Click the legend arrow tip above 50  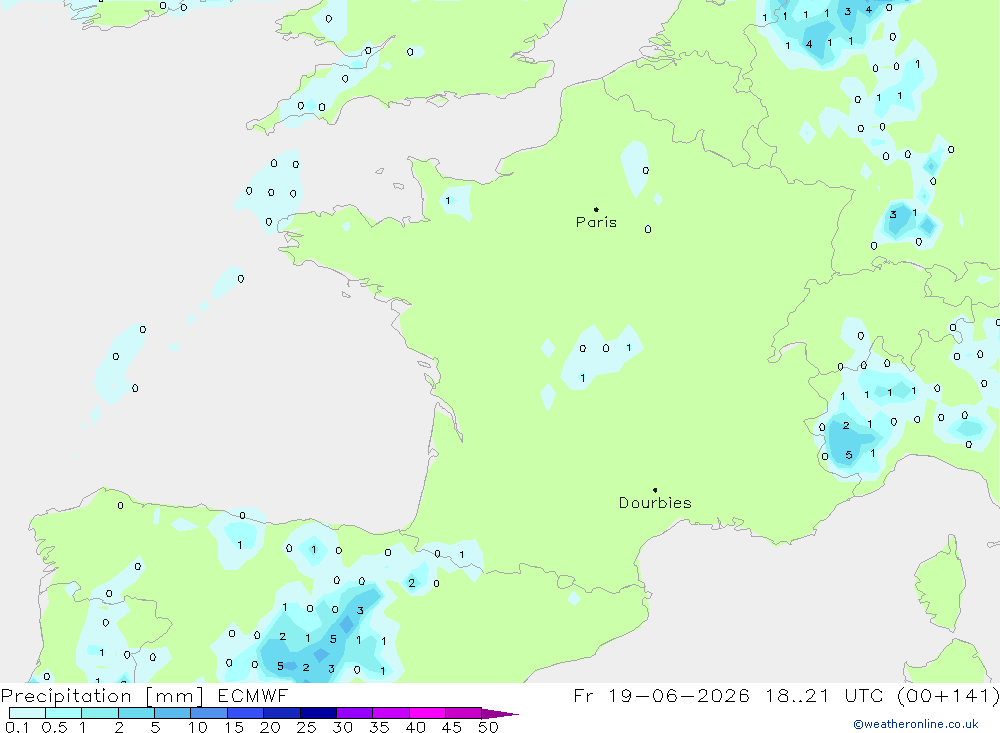pos(501,713)
